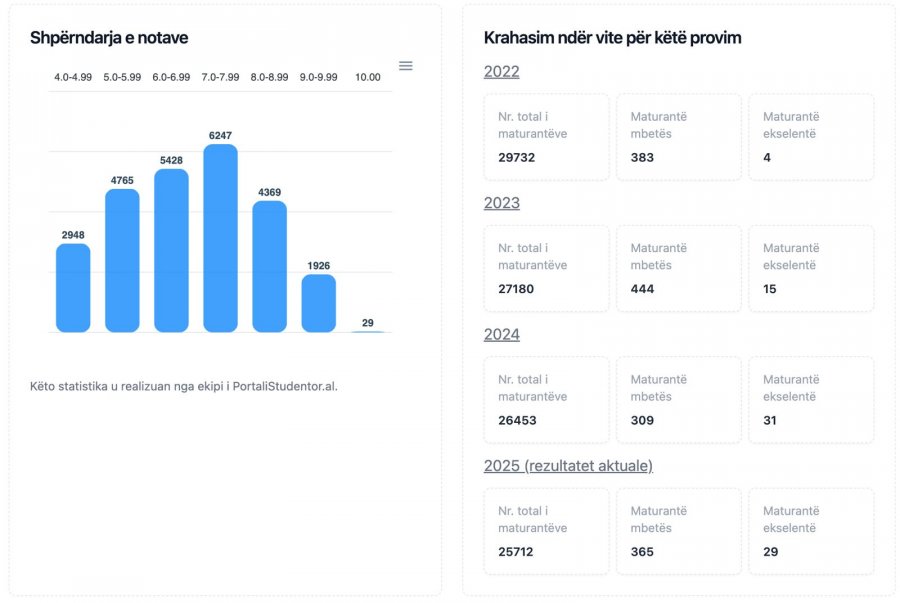Click the 9.0-9.99 bar labeled 1926
Image resolution: width=900 pixels, height=603 pixels.
tap(319, 304)
